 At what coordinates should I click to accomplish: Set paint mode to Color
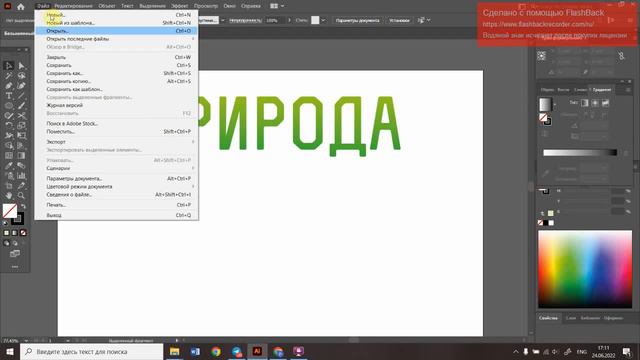point(6,233)
